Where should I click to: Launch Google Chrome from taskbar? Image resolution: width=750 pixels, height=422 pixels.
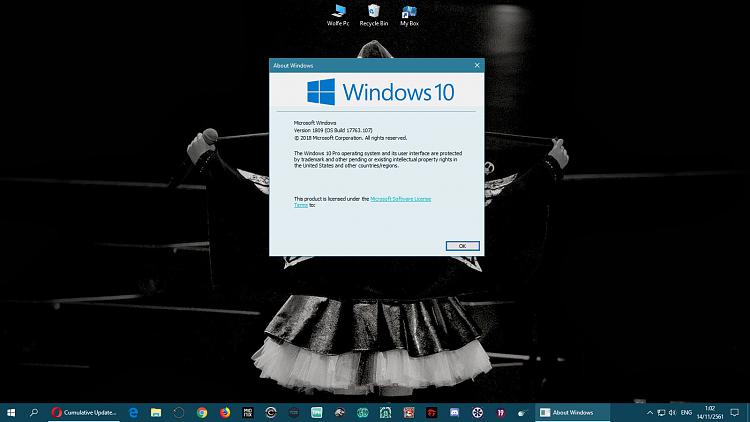[202, 412]
